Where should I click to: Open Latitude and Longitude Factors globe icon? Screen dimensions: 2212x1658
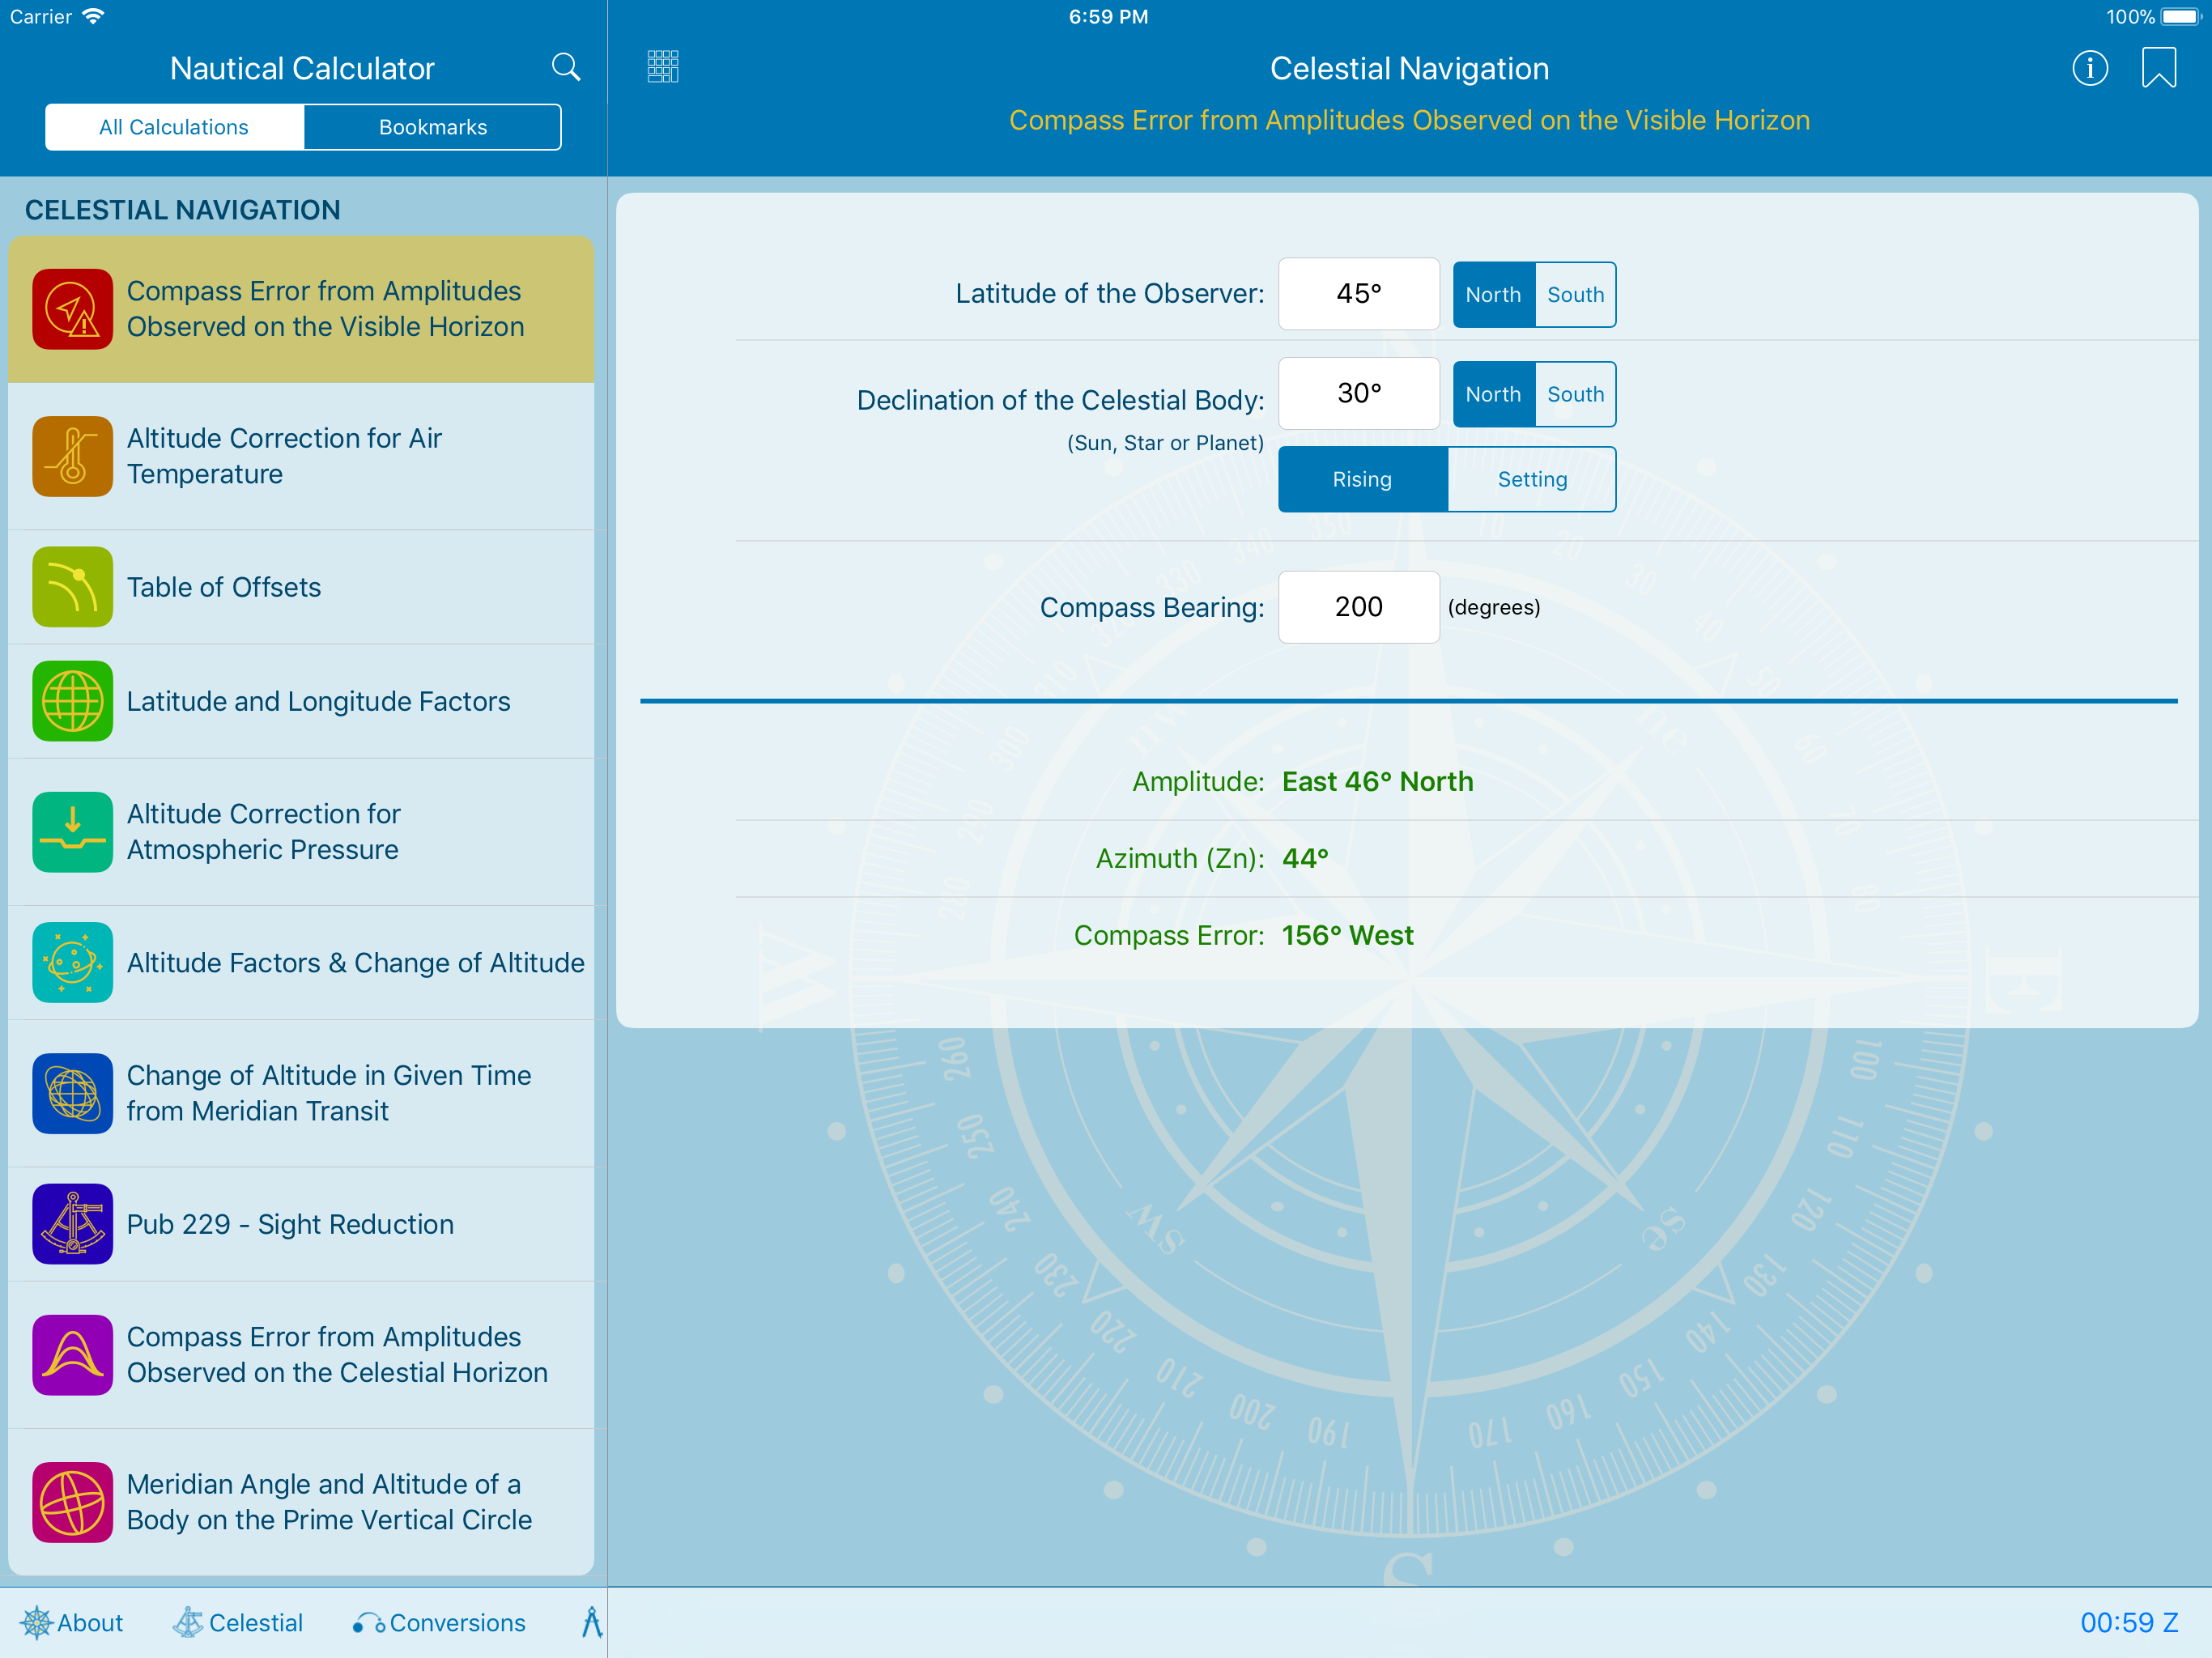pos(72,701)
